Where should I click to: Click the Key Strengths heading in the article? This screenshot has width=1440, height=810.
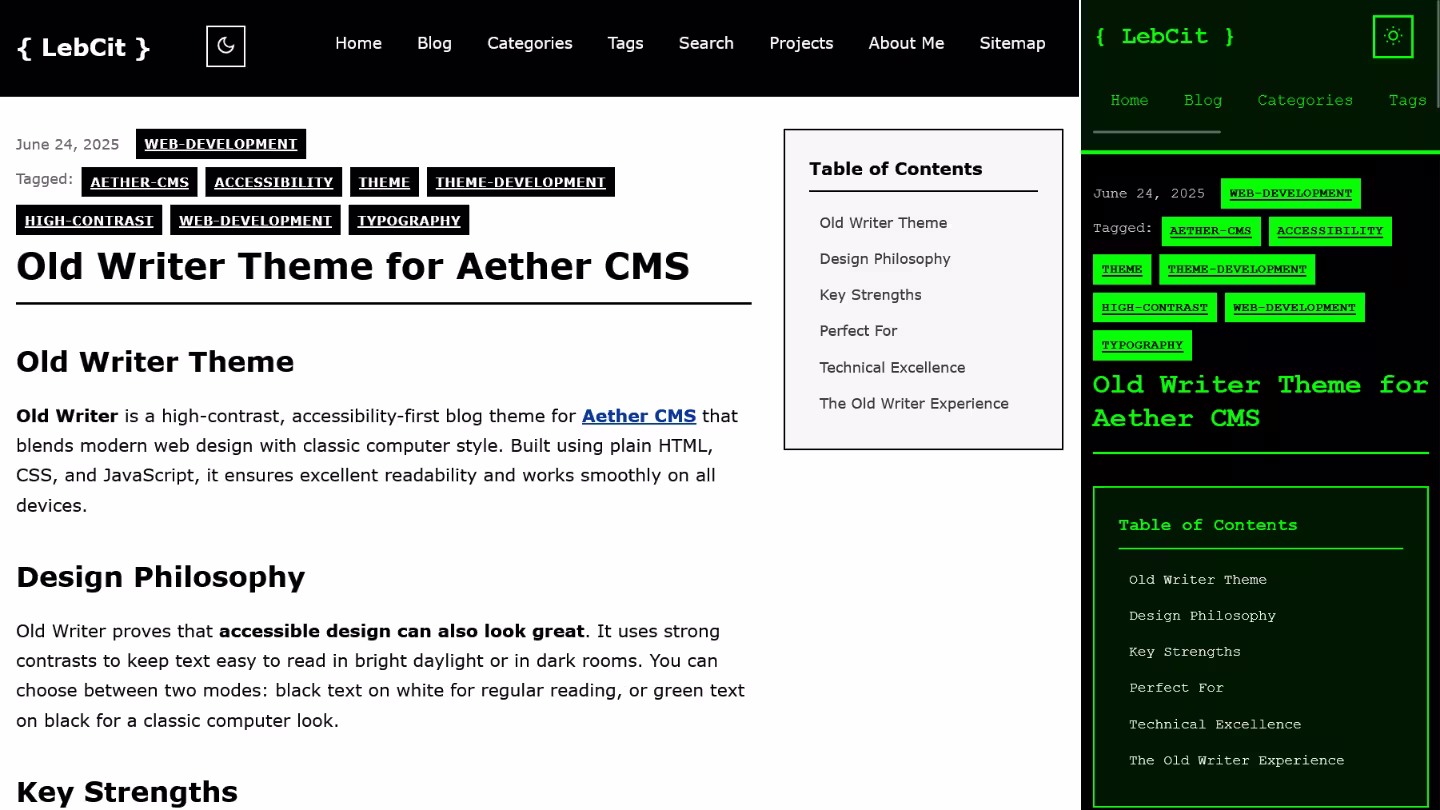coord(127,792)
